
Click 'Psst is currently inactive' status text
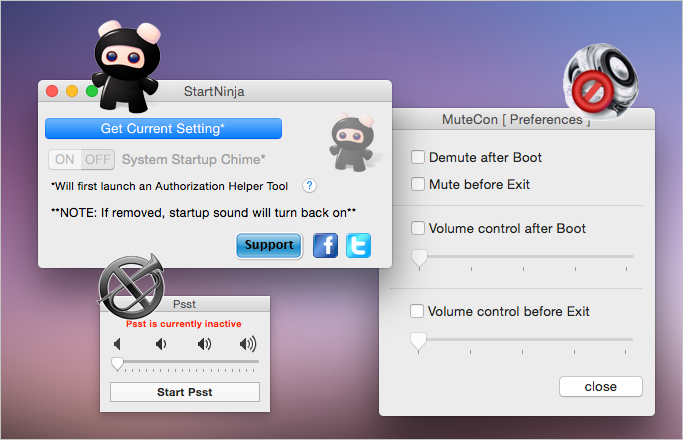point(184,324)
